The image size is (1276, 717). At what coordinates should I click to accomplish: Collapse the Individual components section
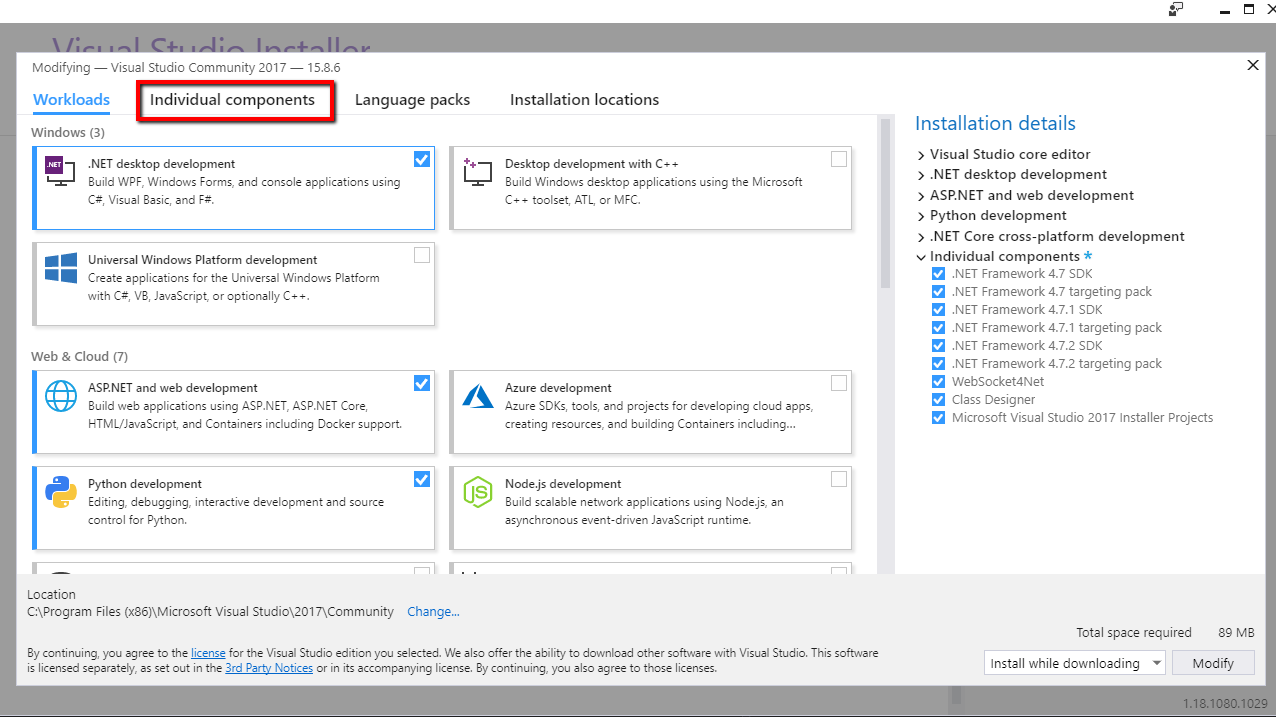(x=921, y=257)
